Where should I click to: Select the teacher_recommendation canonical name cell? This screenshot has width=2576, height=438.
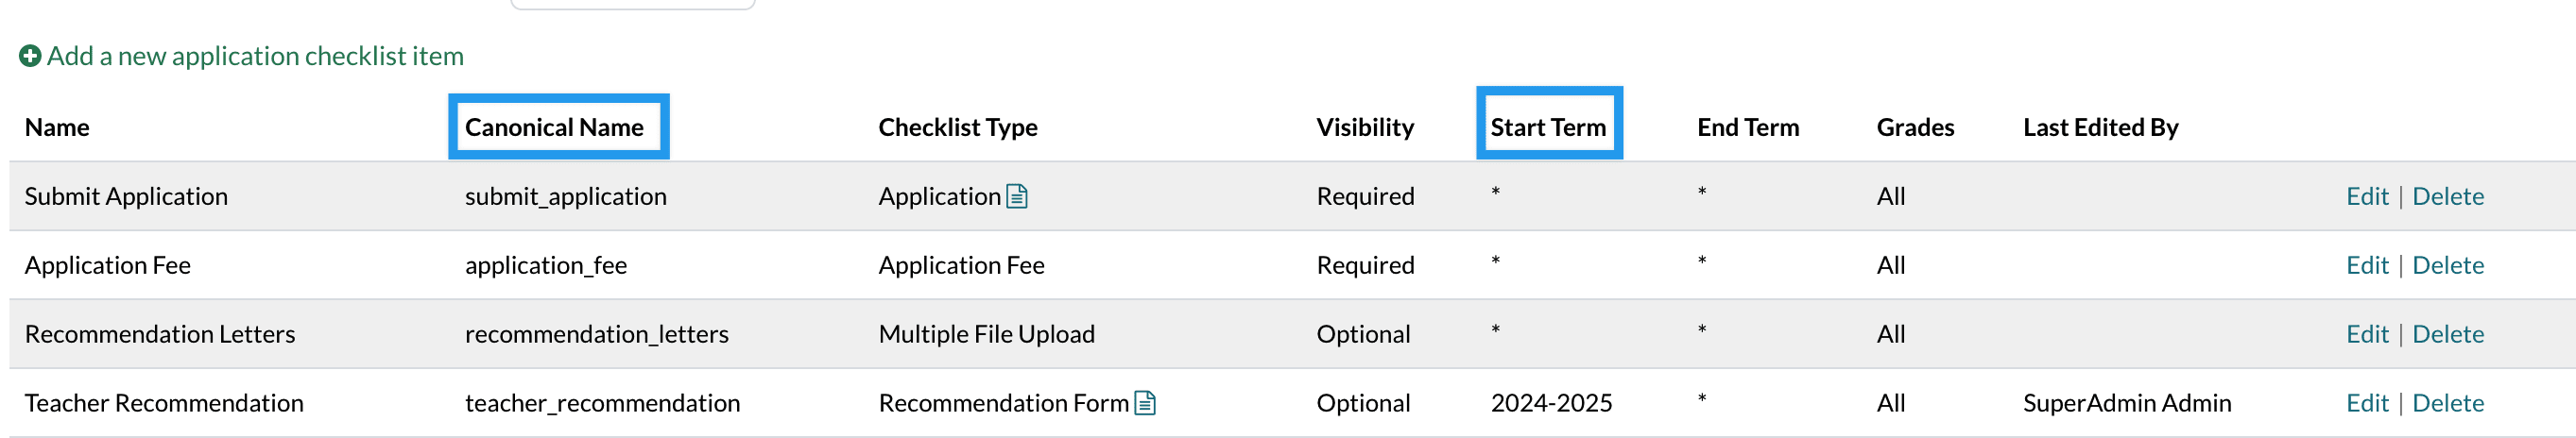(602, 403)
